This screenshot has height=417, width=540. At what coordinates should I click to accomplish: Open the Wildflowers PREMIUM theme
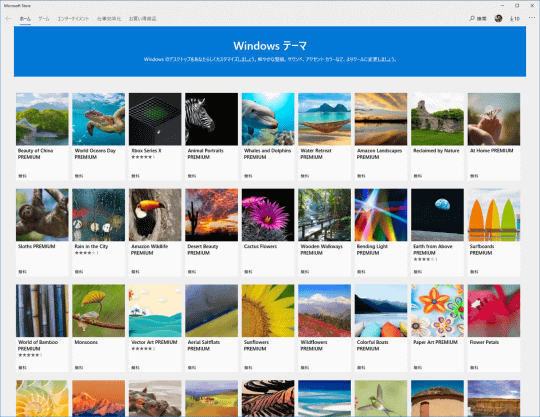[x=324, y=328]
